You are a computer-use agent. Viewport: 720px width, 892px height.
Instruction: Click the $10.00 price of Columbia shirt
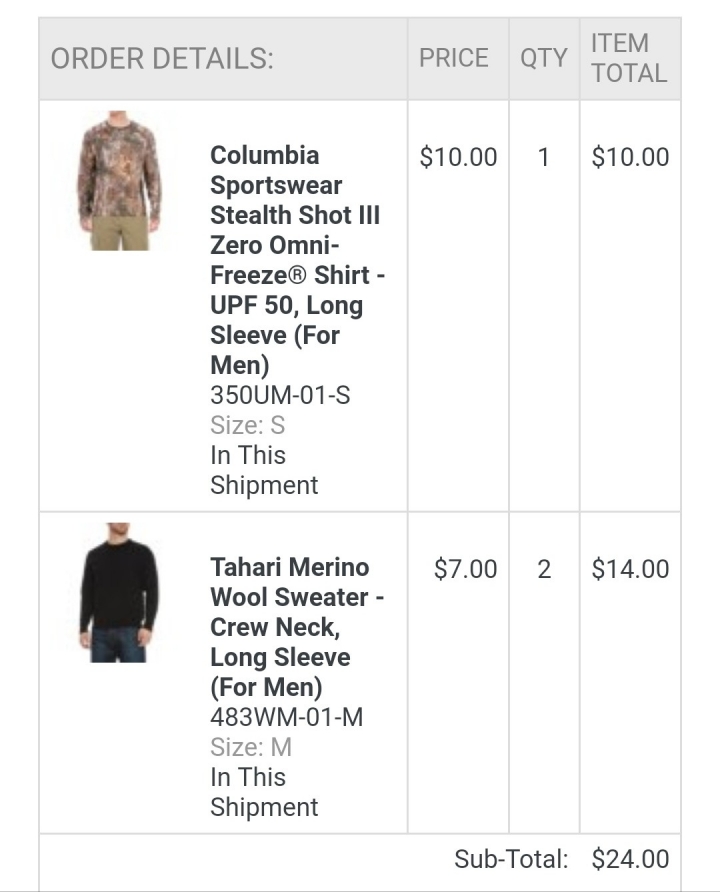tap(458, 157)
